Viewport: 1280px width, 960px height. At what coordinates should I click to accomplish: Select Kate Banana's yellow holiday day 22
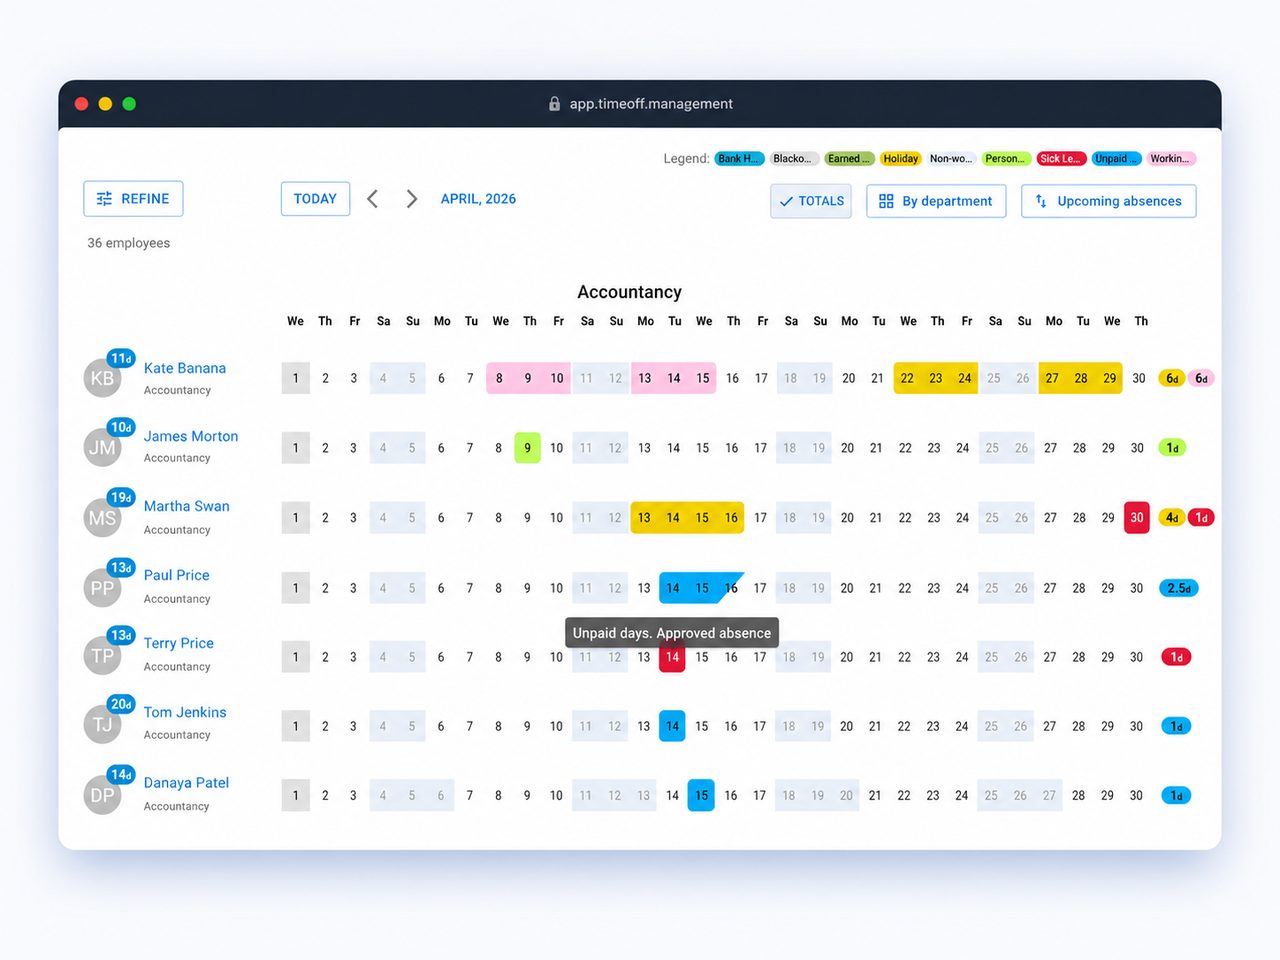coord(907,378)
